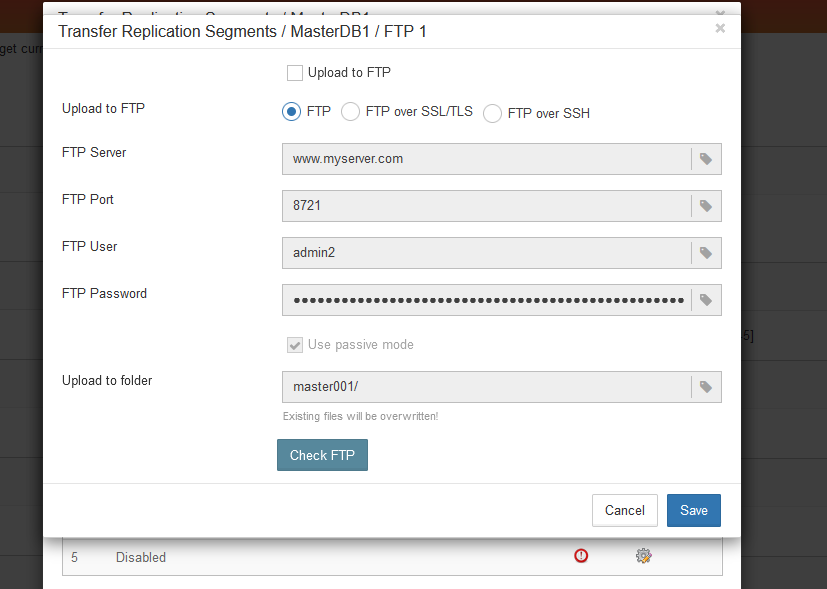827x589 pixels.
Task: Open gear settings icon for Disabled row
Action: click(643, 556)
